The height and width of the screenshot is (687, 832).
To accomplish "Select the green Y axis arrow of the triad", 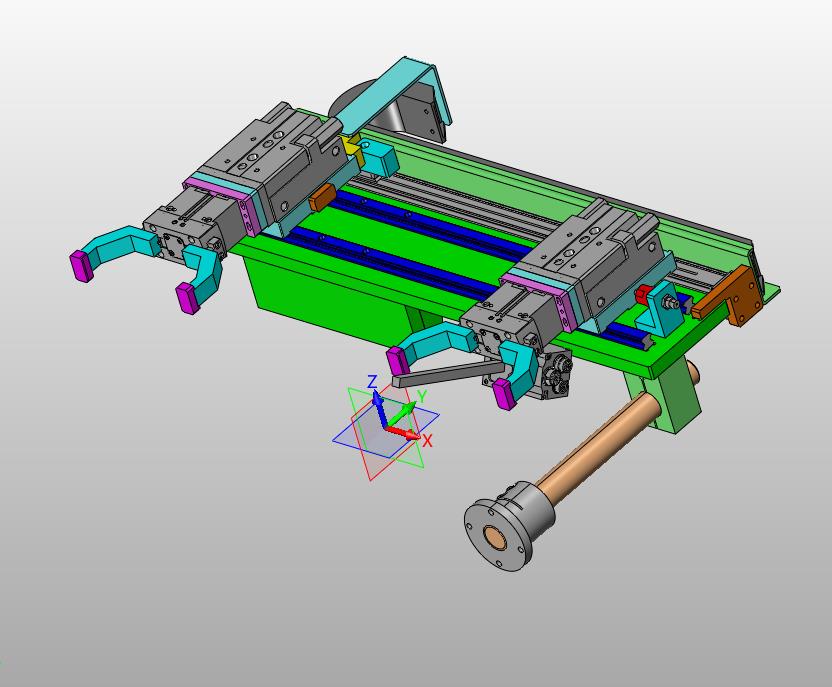I will click(x=402, y=415).
